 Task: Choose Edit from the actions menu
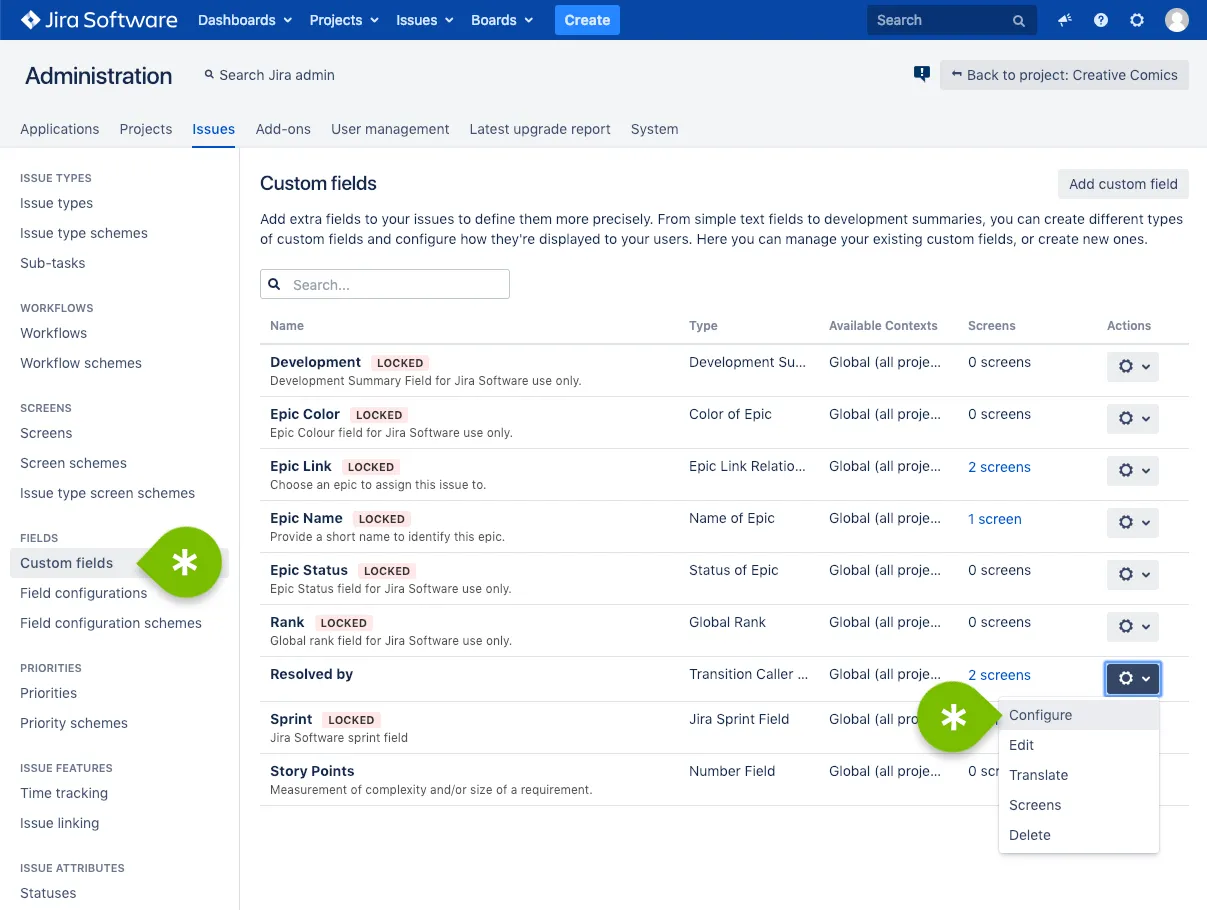tap(1079, 745)
